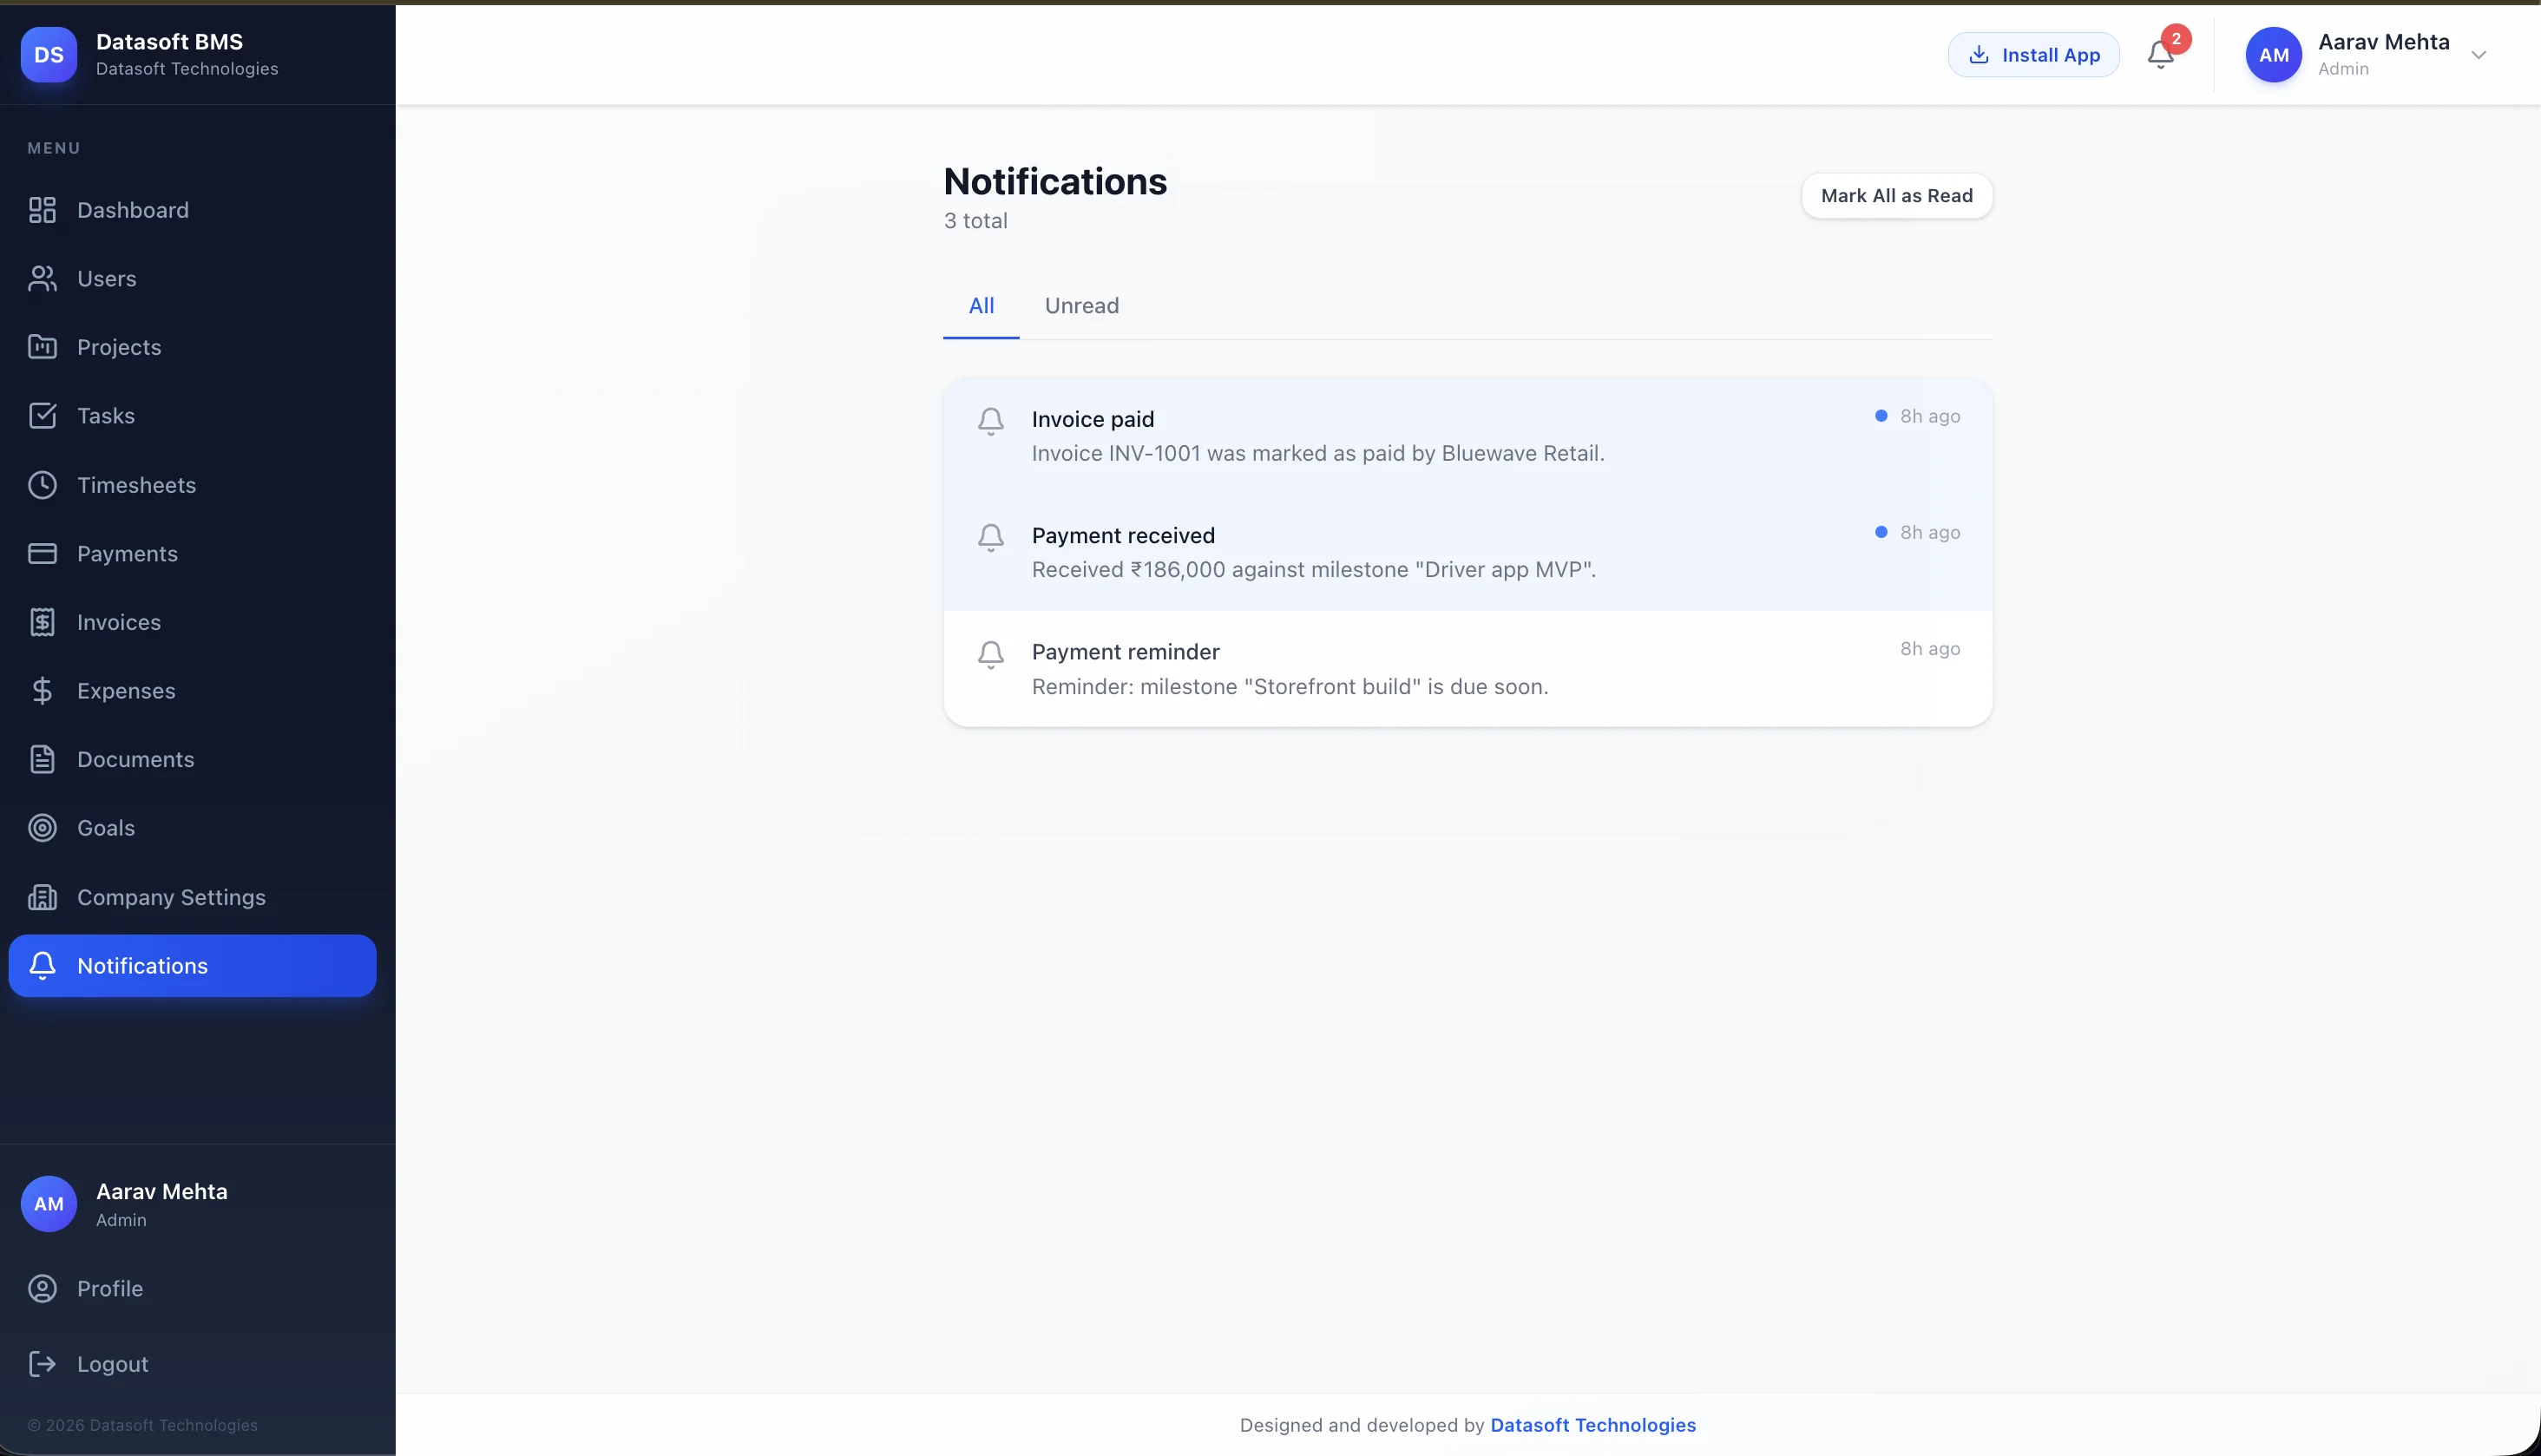The width and height of the screenshot is (2541, 1456).
Task: Select the Payments card icon
Action: coord(42,552)
